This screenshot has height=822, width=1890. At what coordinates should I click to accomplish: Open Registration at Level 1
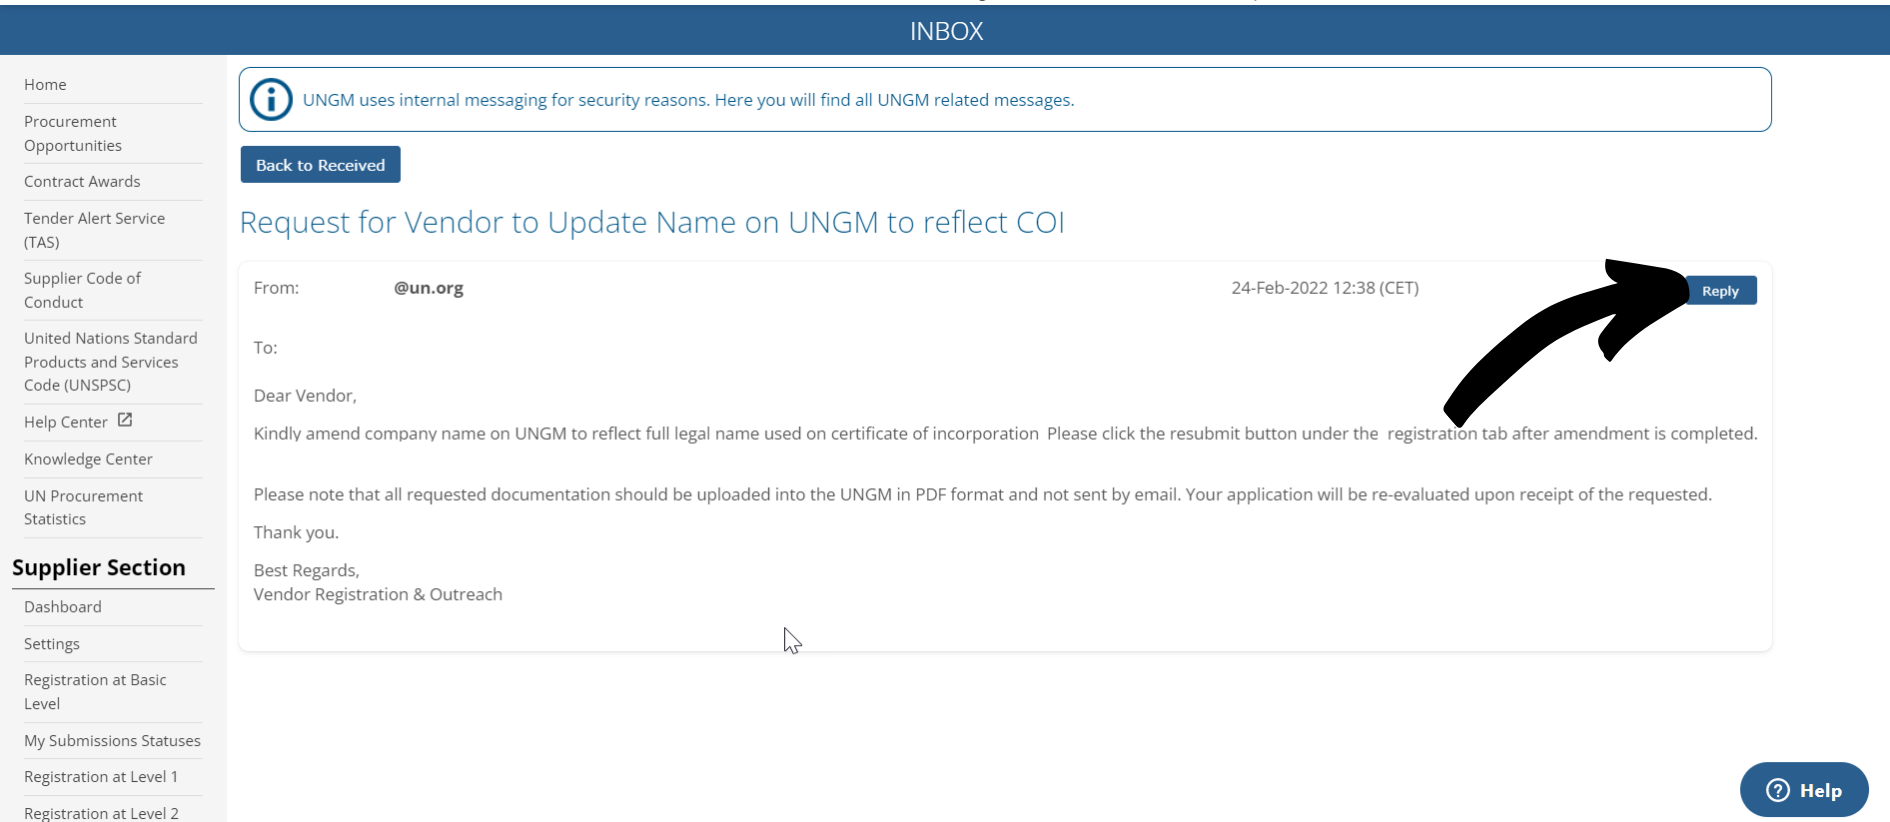pyautogui.click(x=101, y=777)
